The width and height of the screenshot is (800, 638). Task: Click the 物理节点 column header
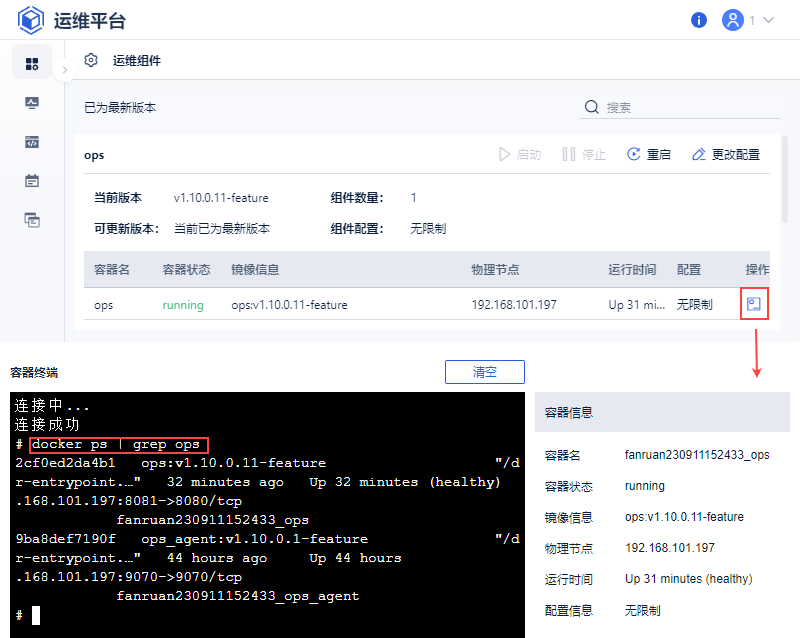point(495,269)
